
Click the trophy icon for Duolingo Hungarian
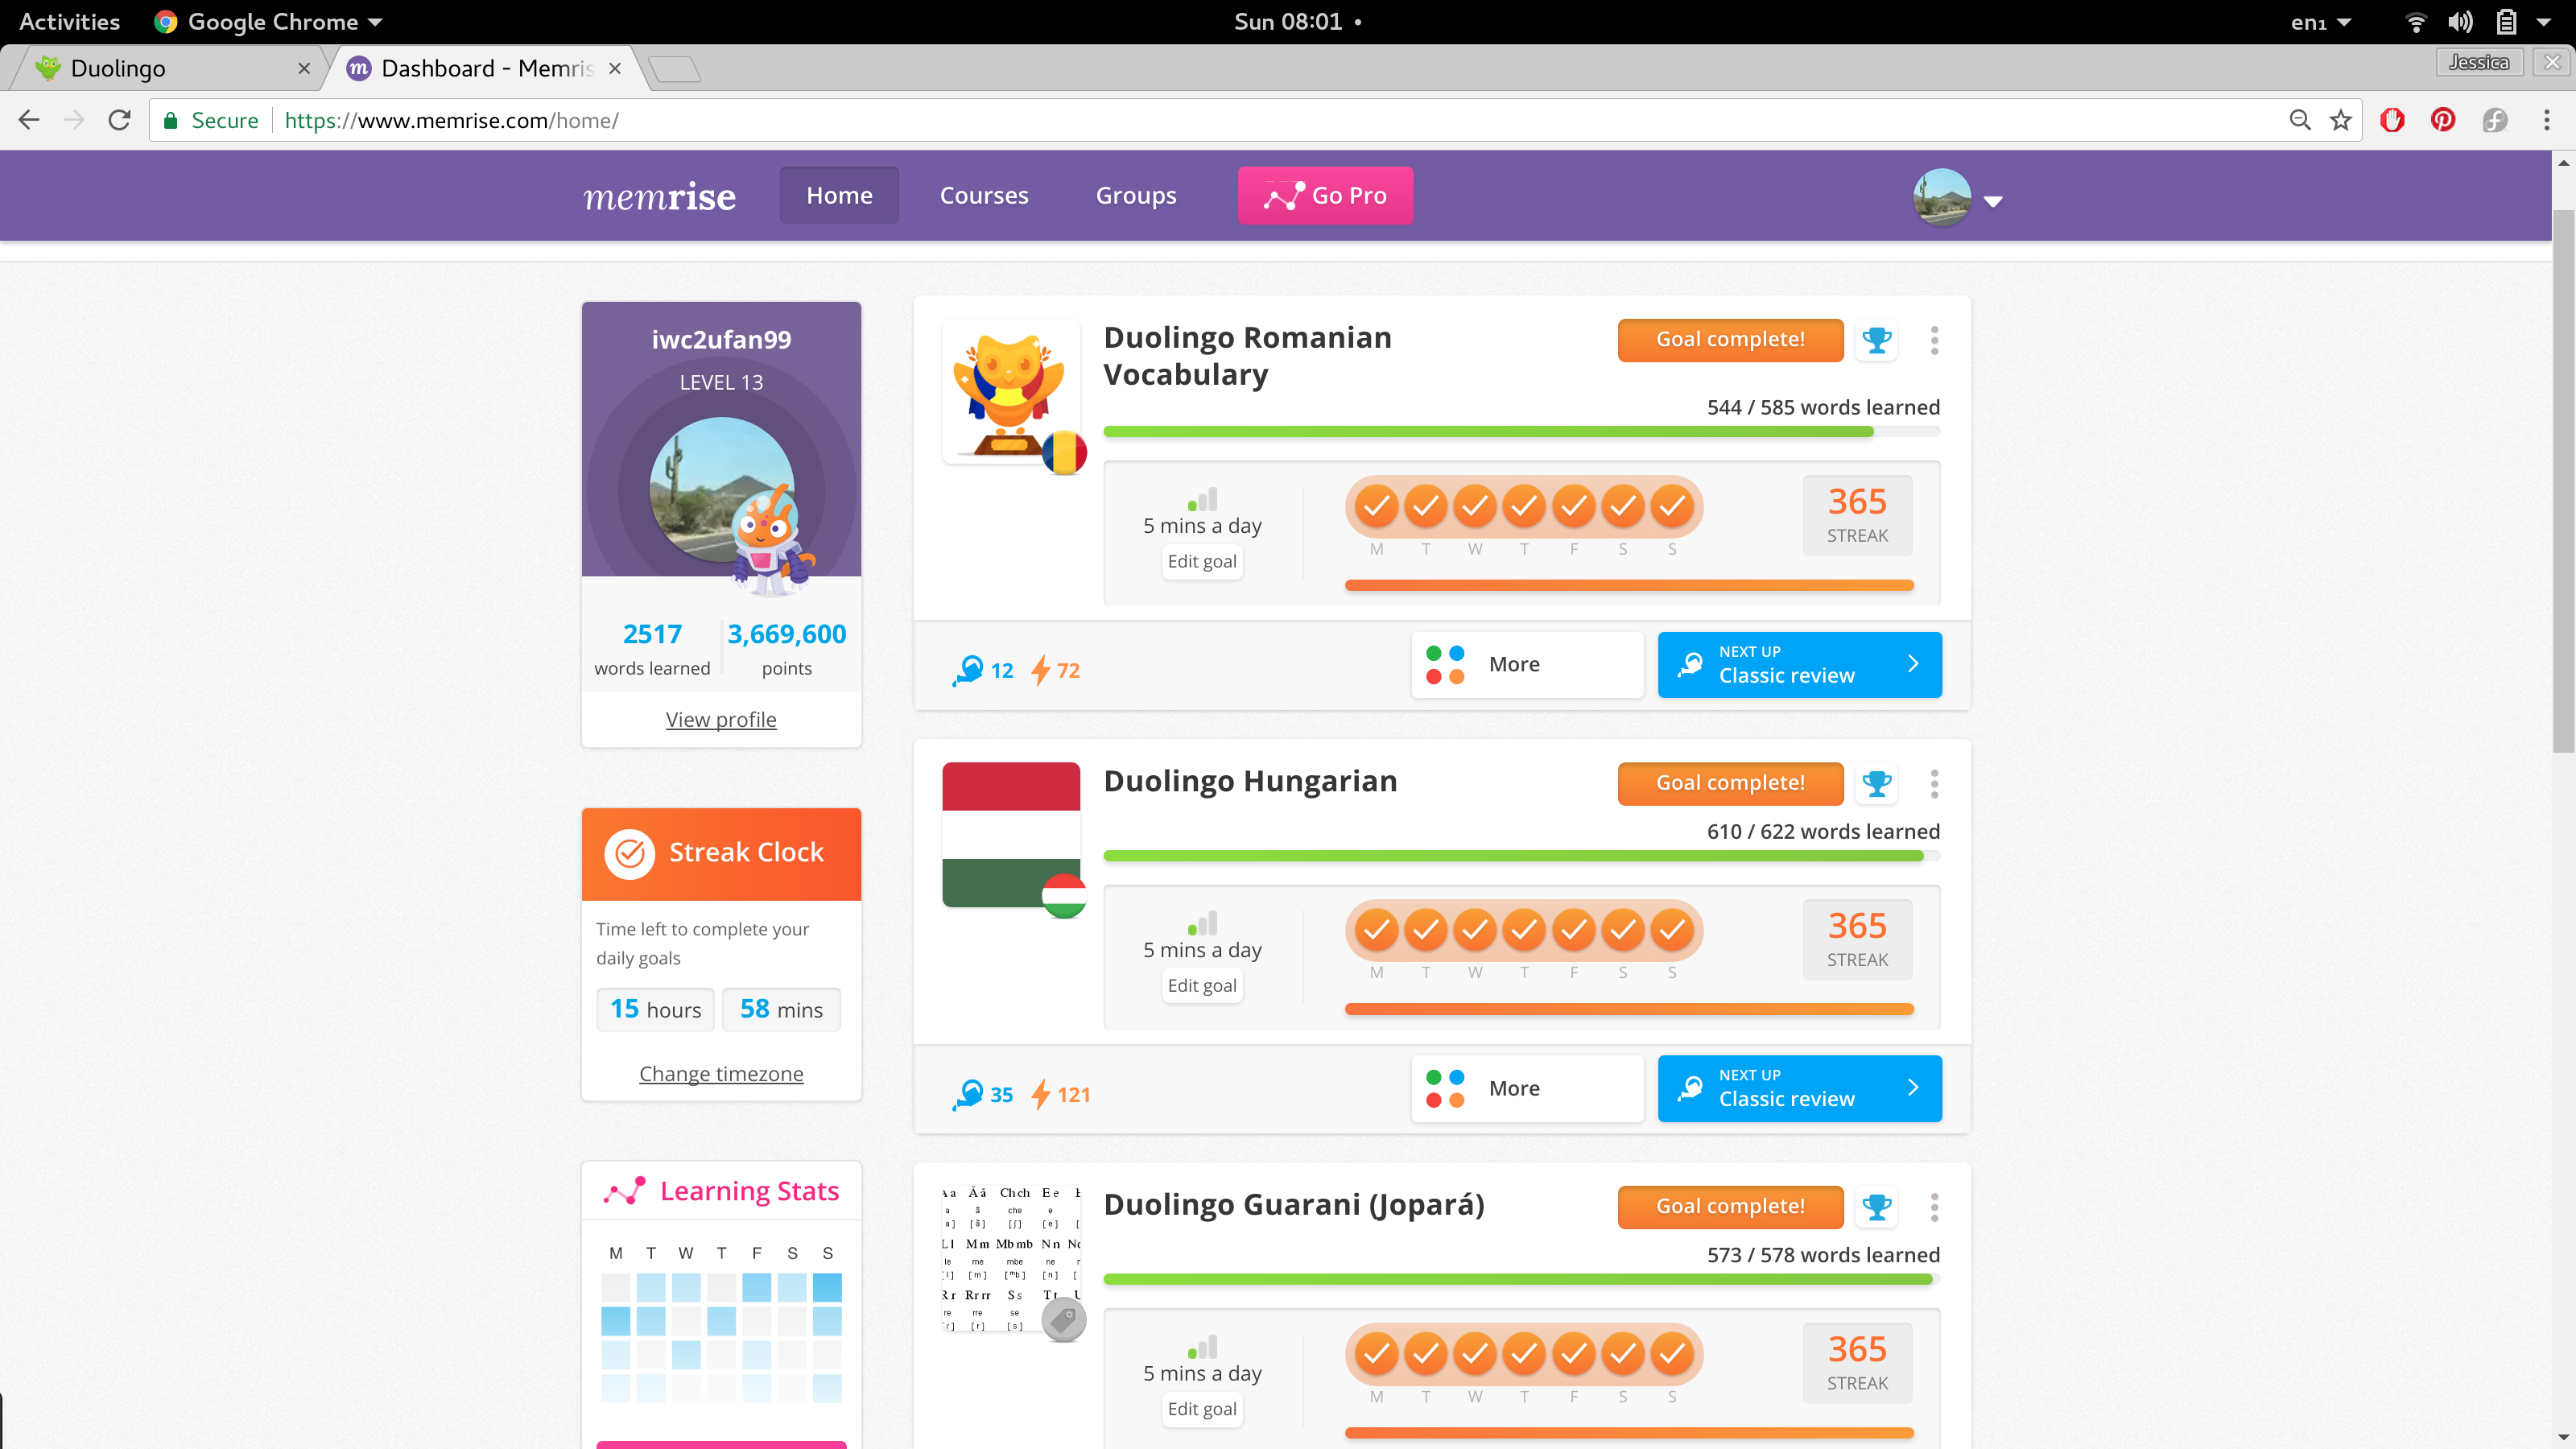(x=1877, y=783)
